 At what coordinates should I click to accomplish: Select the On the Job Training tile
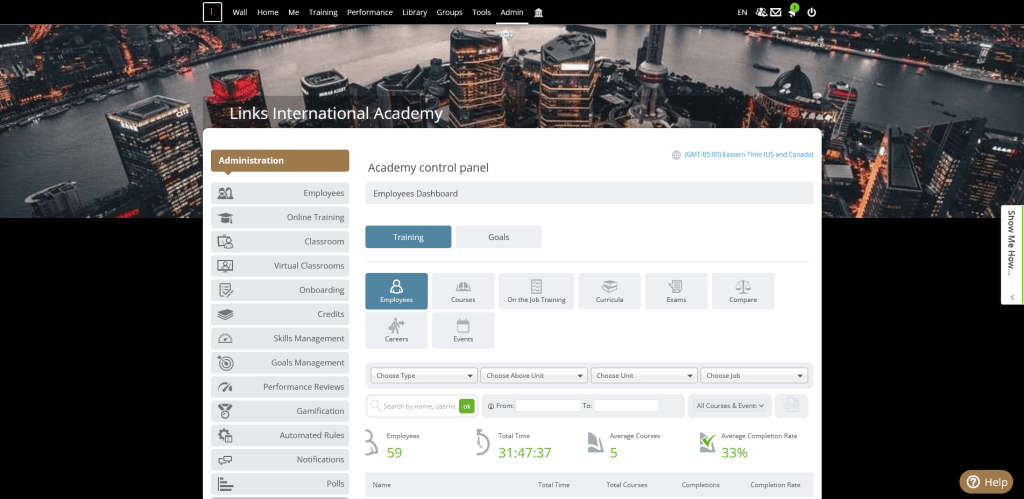click(x=536, y=291)
